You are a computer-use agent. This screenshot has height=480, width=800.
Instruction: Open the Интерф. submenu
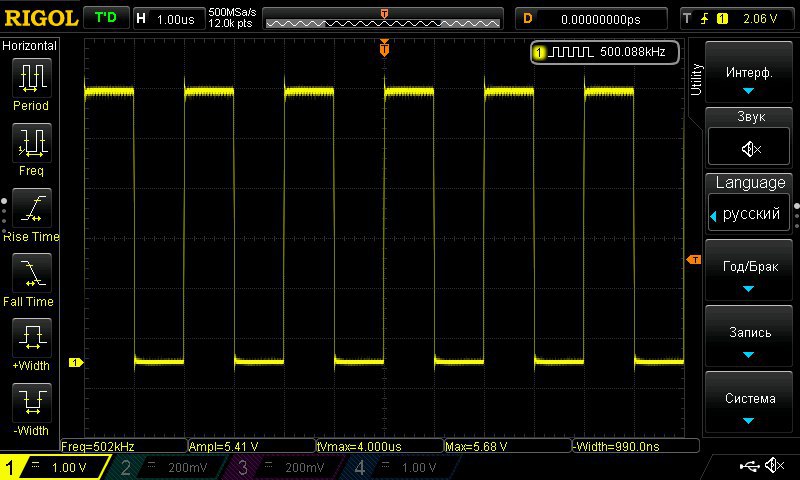748,73
